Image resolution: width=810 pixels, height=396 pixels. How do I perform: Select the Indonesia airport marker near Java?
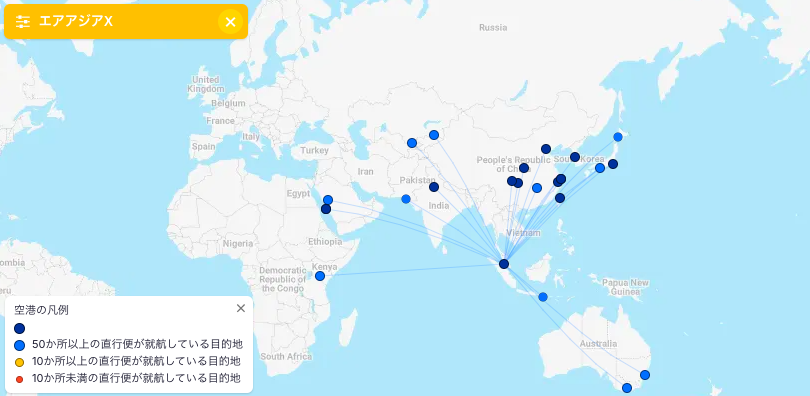543,297
